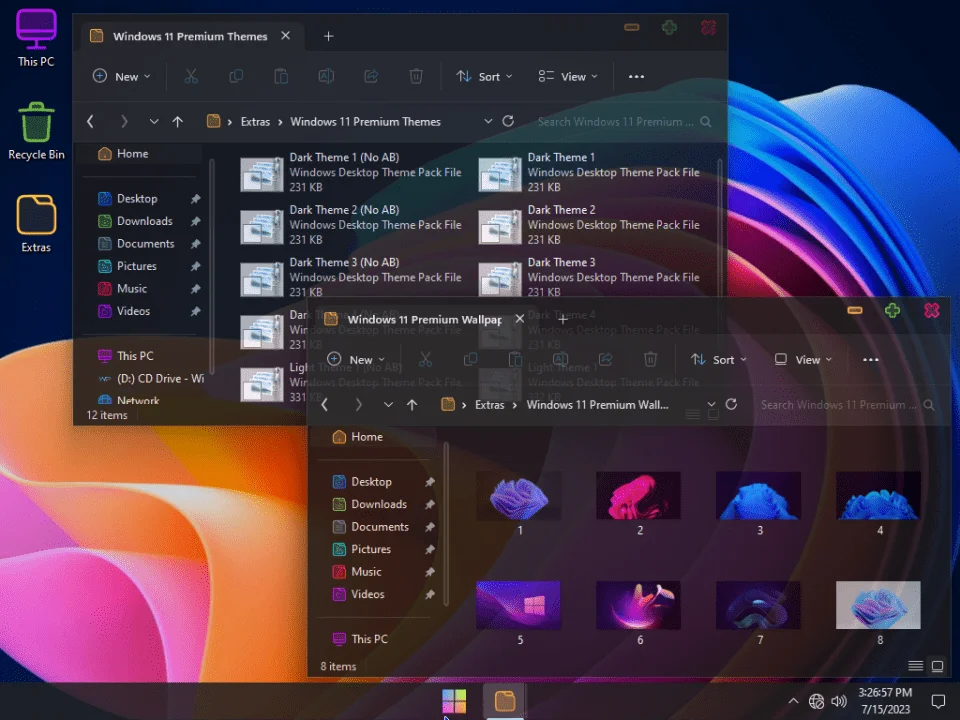
Task: Click Rename icon in Themes window toolbar
Action: coord(326,77)
